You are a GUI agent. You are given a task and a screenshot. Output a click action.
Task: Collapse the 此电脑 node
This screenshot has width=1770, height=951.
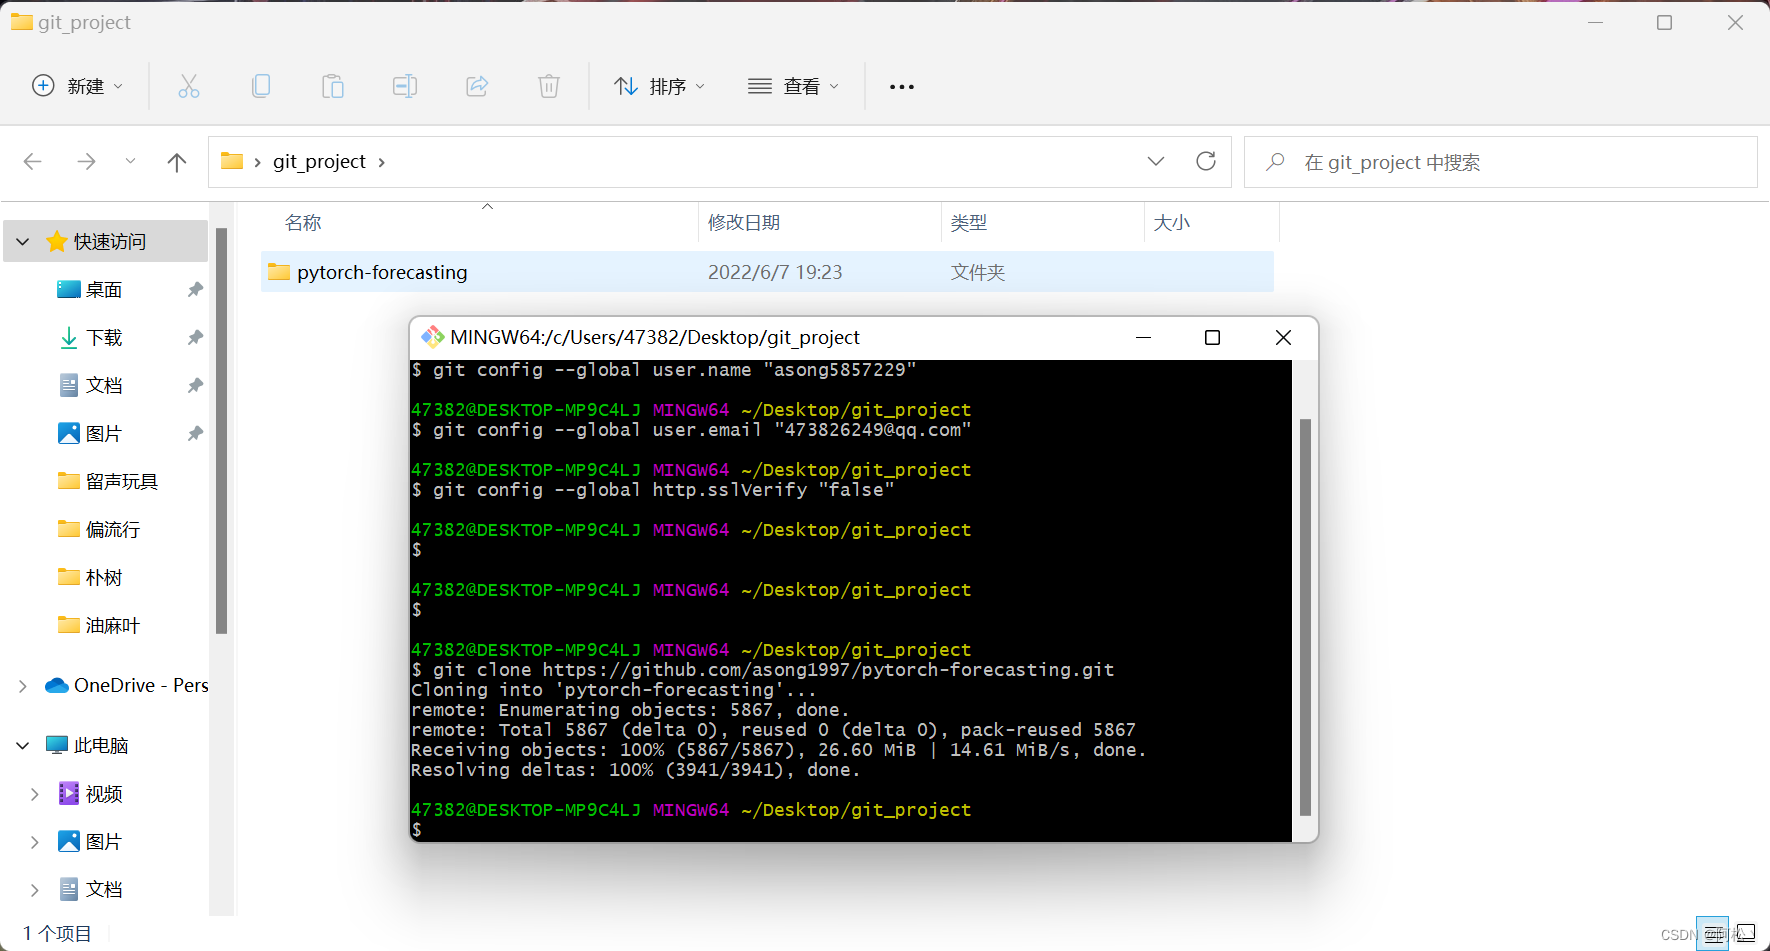click(23, 746)
